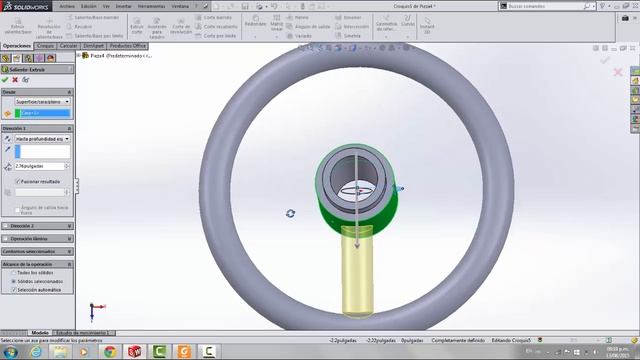Screen dimensions: 640x360
Task: Expand the Pieza4 tree node in viewport
Action: pos(79,56)
